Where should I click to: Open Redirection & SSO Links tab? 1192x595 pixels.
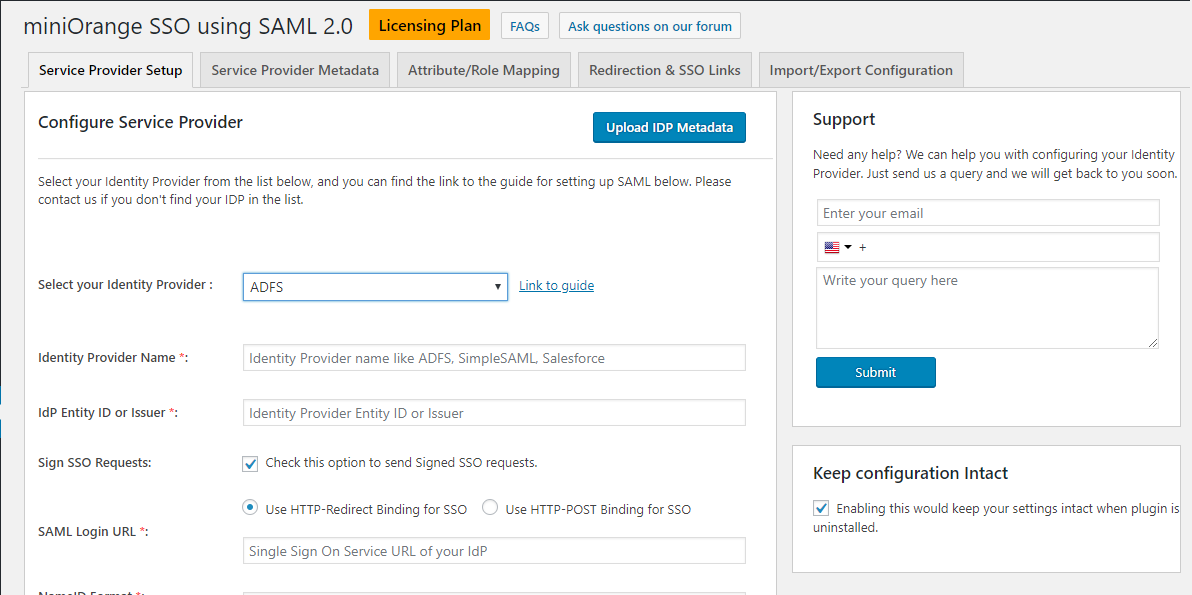pyautogui.click(x=665, y=70)
